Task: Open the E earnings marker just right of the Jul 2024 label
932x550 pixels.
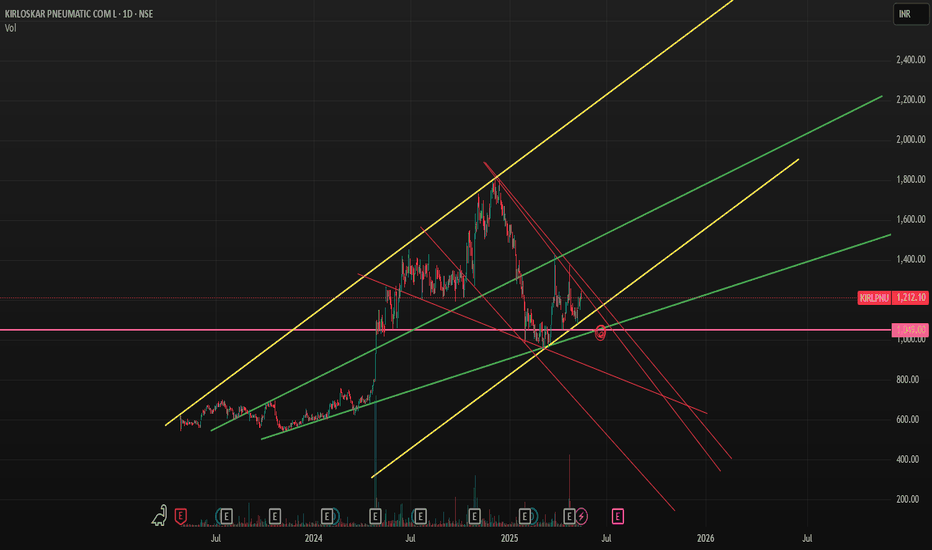Action: pyautogui.click(x=420, y=516)
